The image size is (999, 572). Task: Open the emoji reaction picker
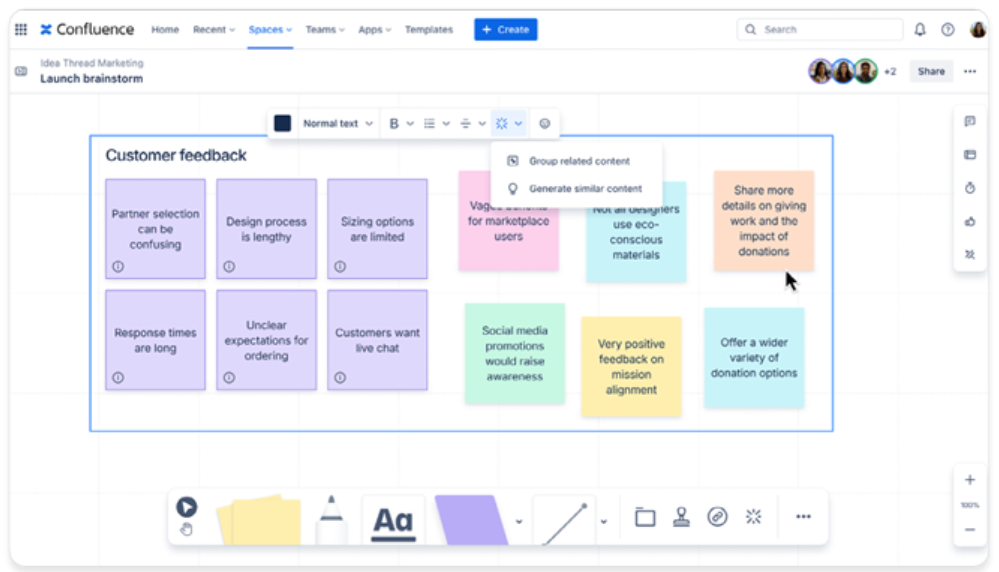(545, 124)
